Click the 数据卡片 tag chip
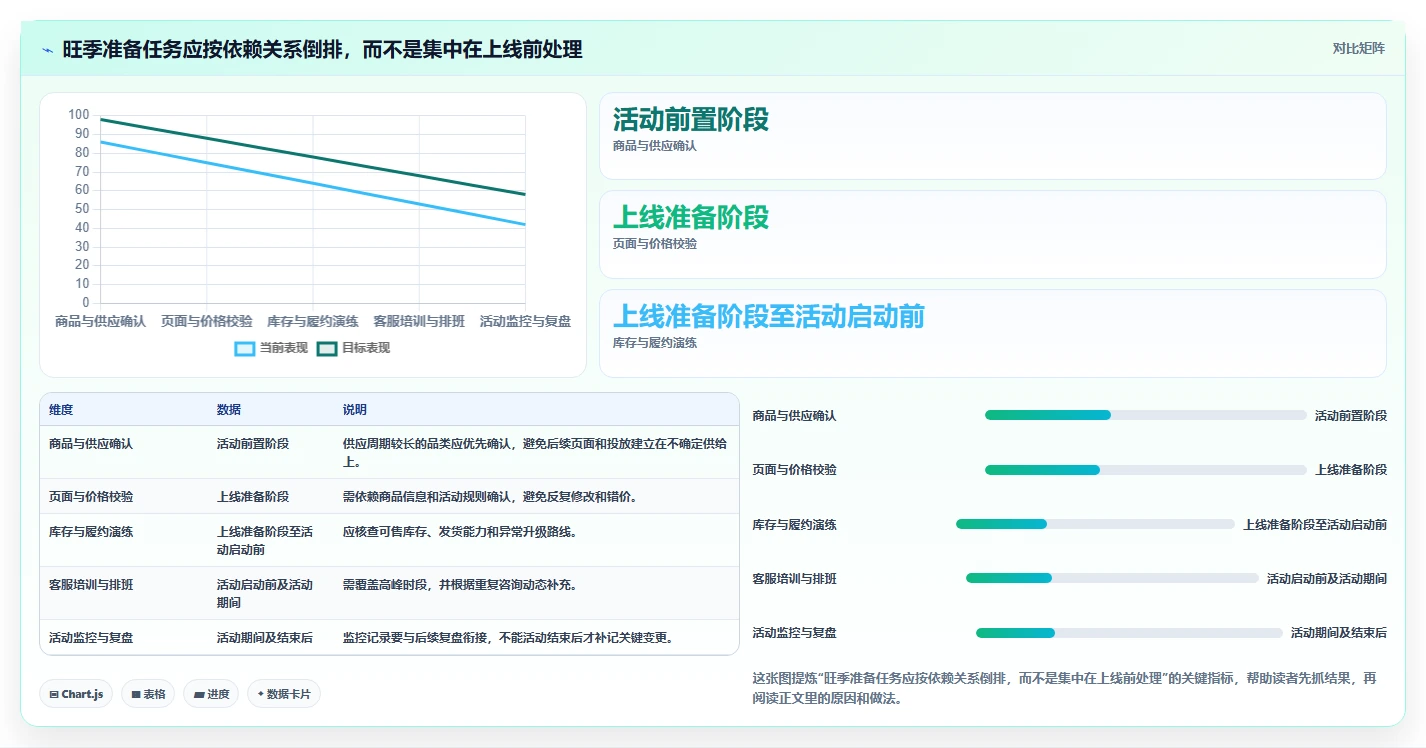The height and width of the screenshot is (748, 1426). 284,694
